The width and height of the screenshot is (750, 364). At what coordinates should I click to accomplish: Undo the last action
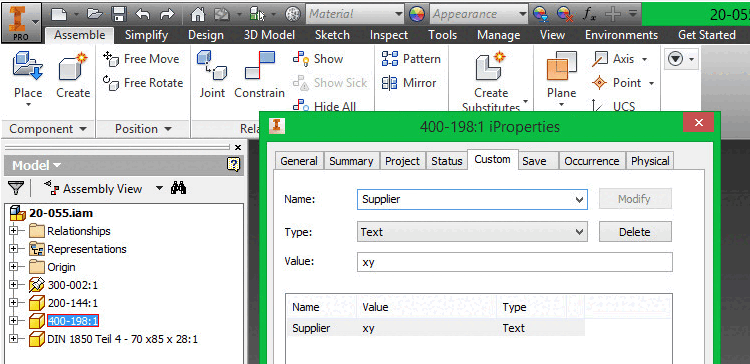click(x=143, y=14)
